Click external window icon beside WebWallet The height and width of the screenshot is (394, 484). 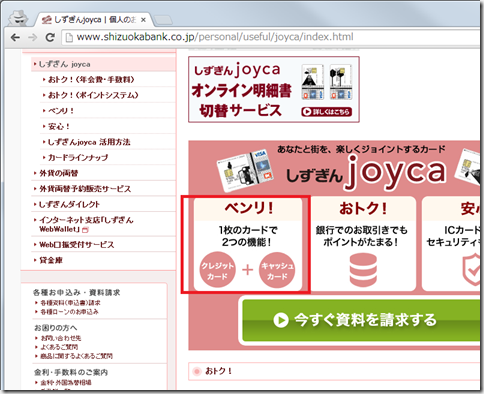(85, 230)
